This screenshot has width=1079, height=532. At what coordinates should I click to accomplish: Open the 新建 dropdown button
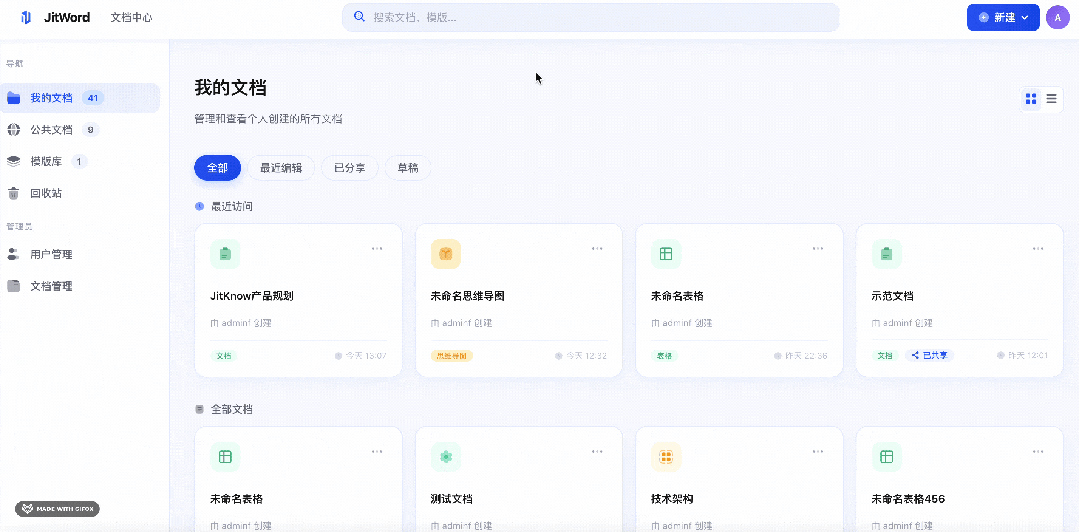pyautogui.click(x=1003, y=17)
